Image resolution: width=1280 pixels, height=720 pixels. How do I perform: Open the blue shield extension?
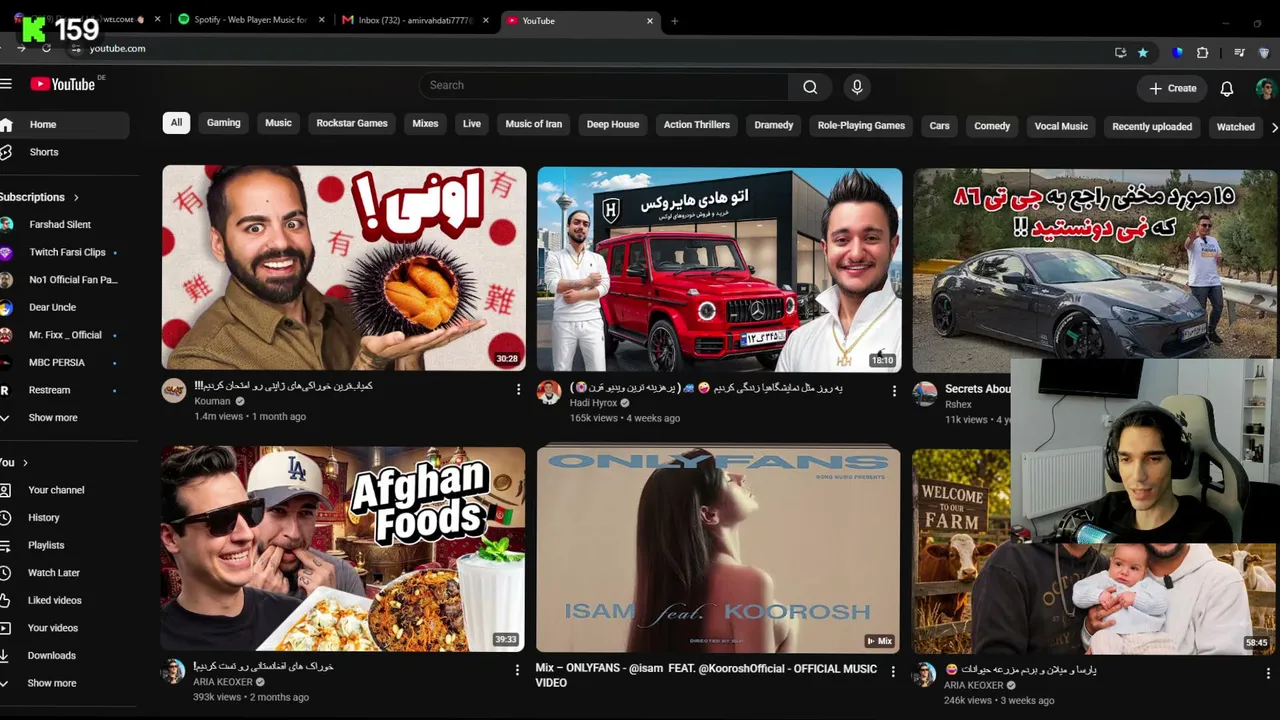pyautogui.click(x=1177, y=52)
